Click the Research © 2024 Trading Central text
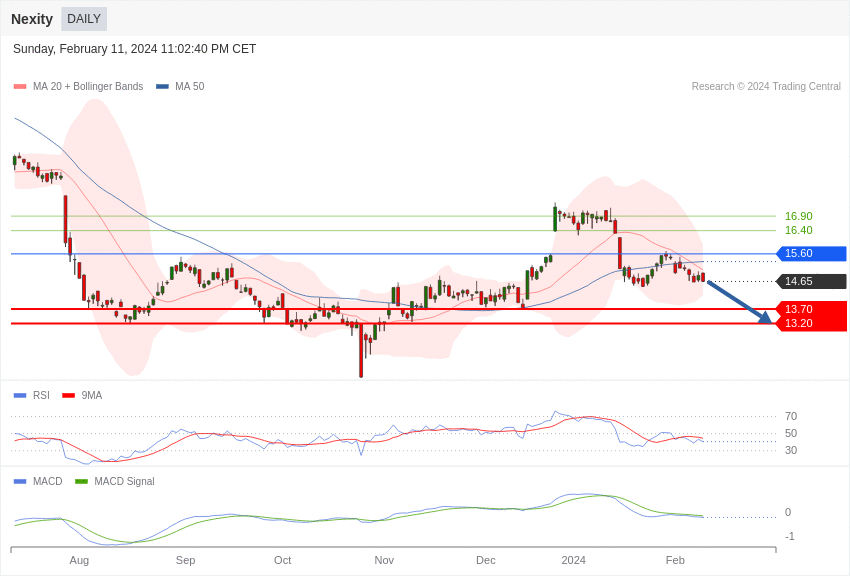 click(x=766, y=87)
